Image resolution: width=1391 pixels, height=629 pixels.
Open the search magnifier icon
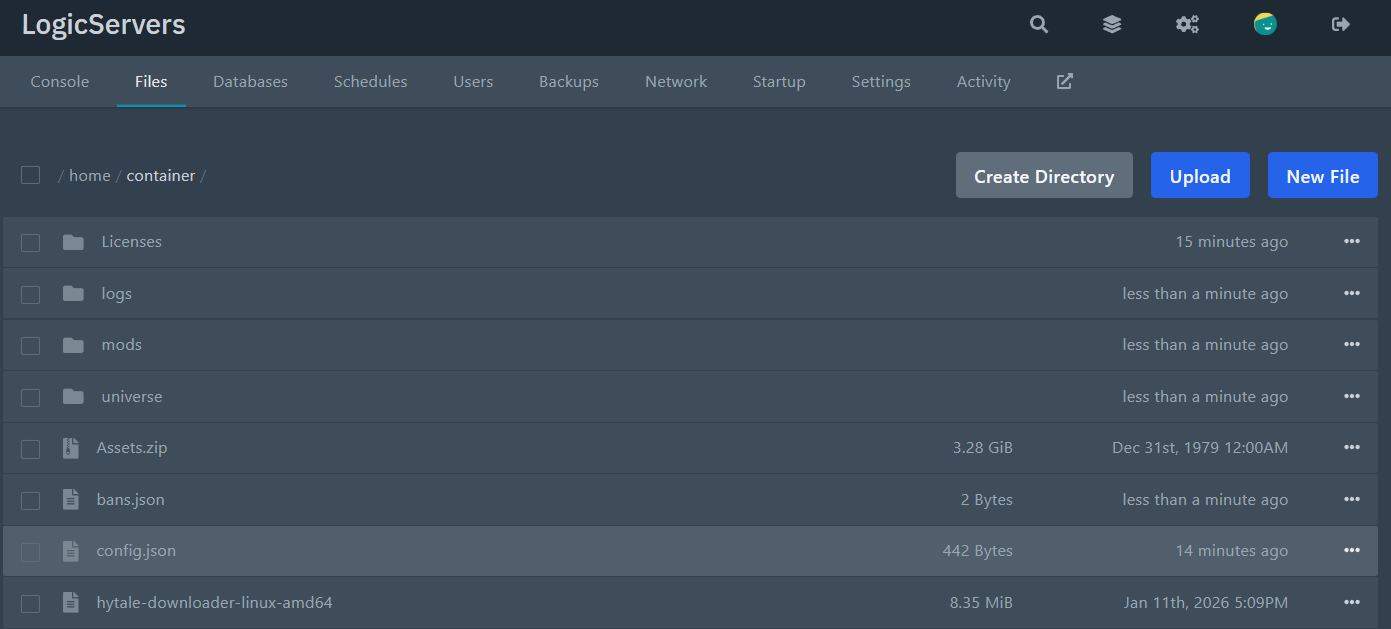tap(1038, 23)
